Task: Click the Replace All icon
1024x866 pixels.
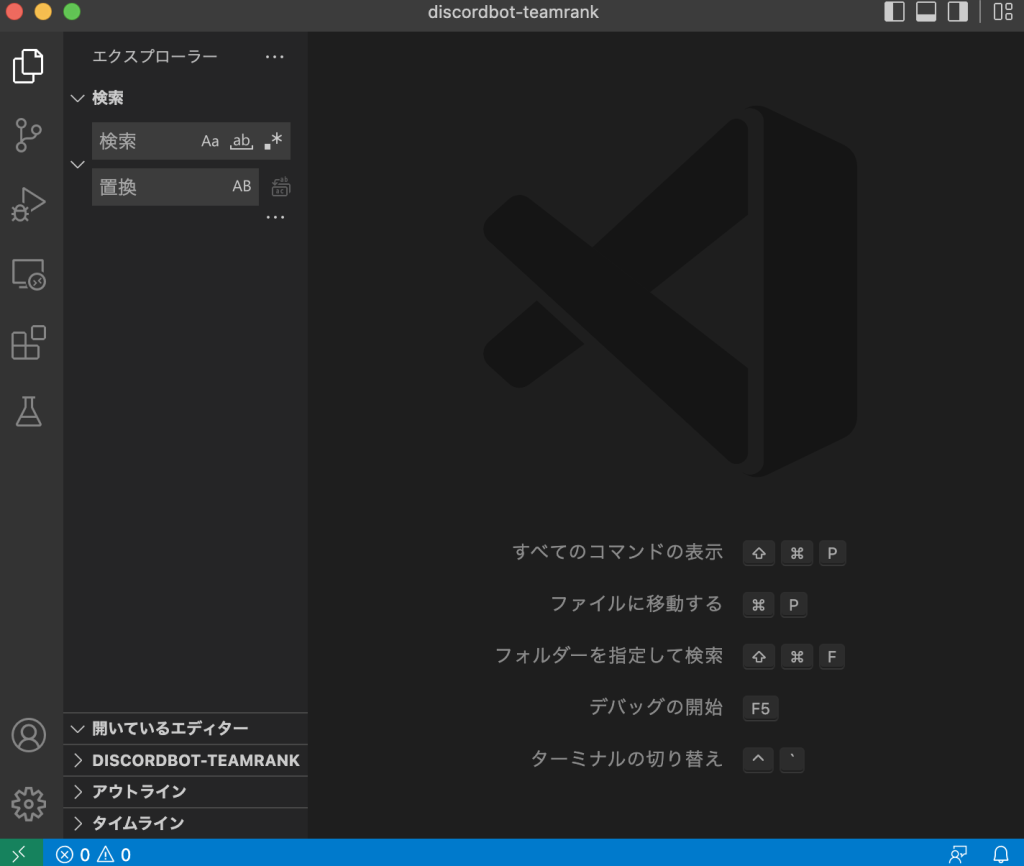Action: [281, 187]
